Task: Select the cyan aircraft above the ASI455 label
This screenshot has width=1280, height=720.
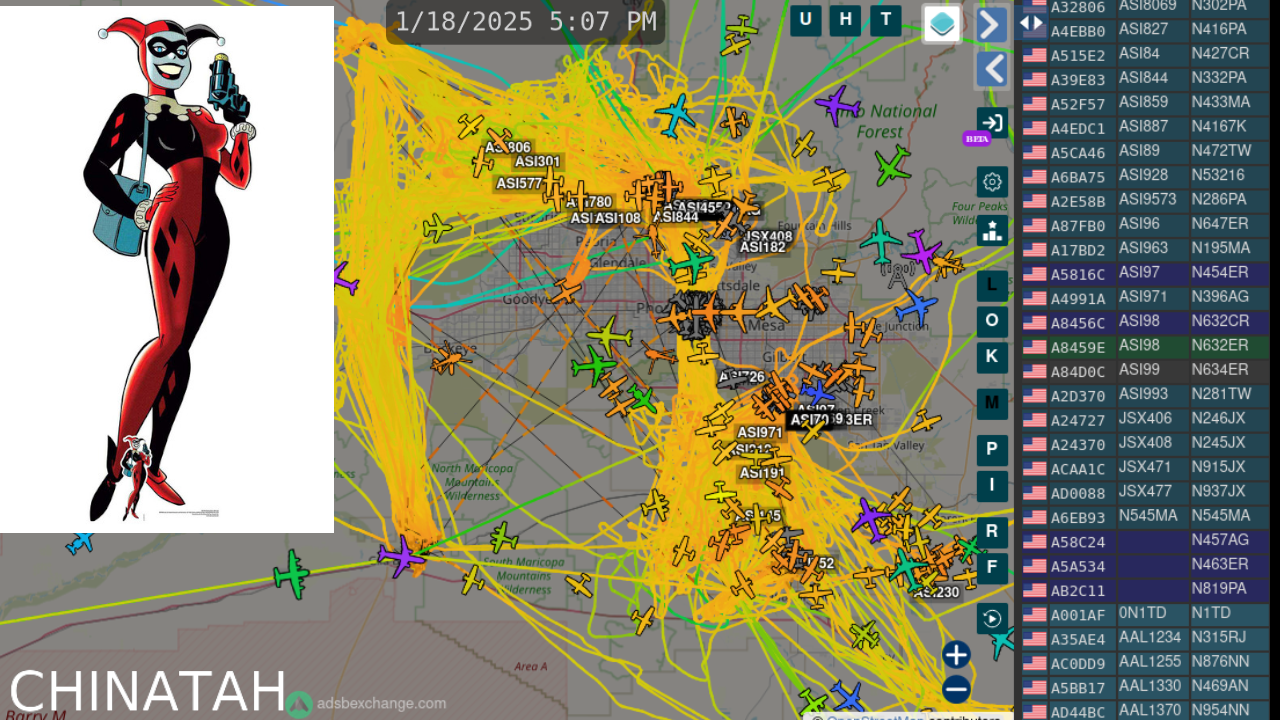Action: [676, 115]
